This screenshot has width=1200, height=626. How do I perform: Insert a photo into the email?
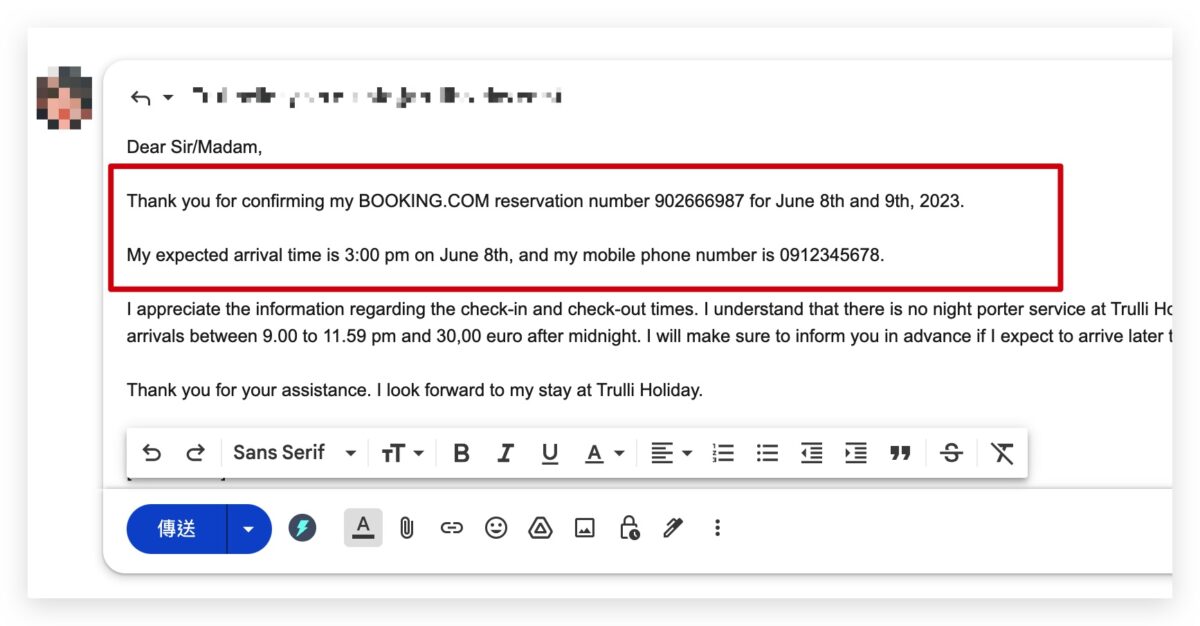click(585, 528)
